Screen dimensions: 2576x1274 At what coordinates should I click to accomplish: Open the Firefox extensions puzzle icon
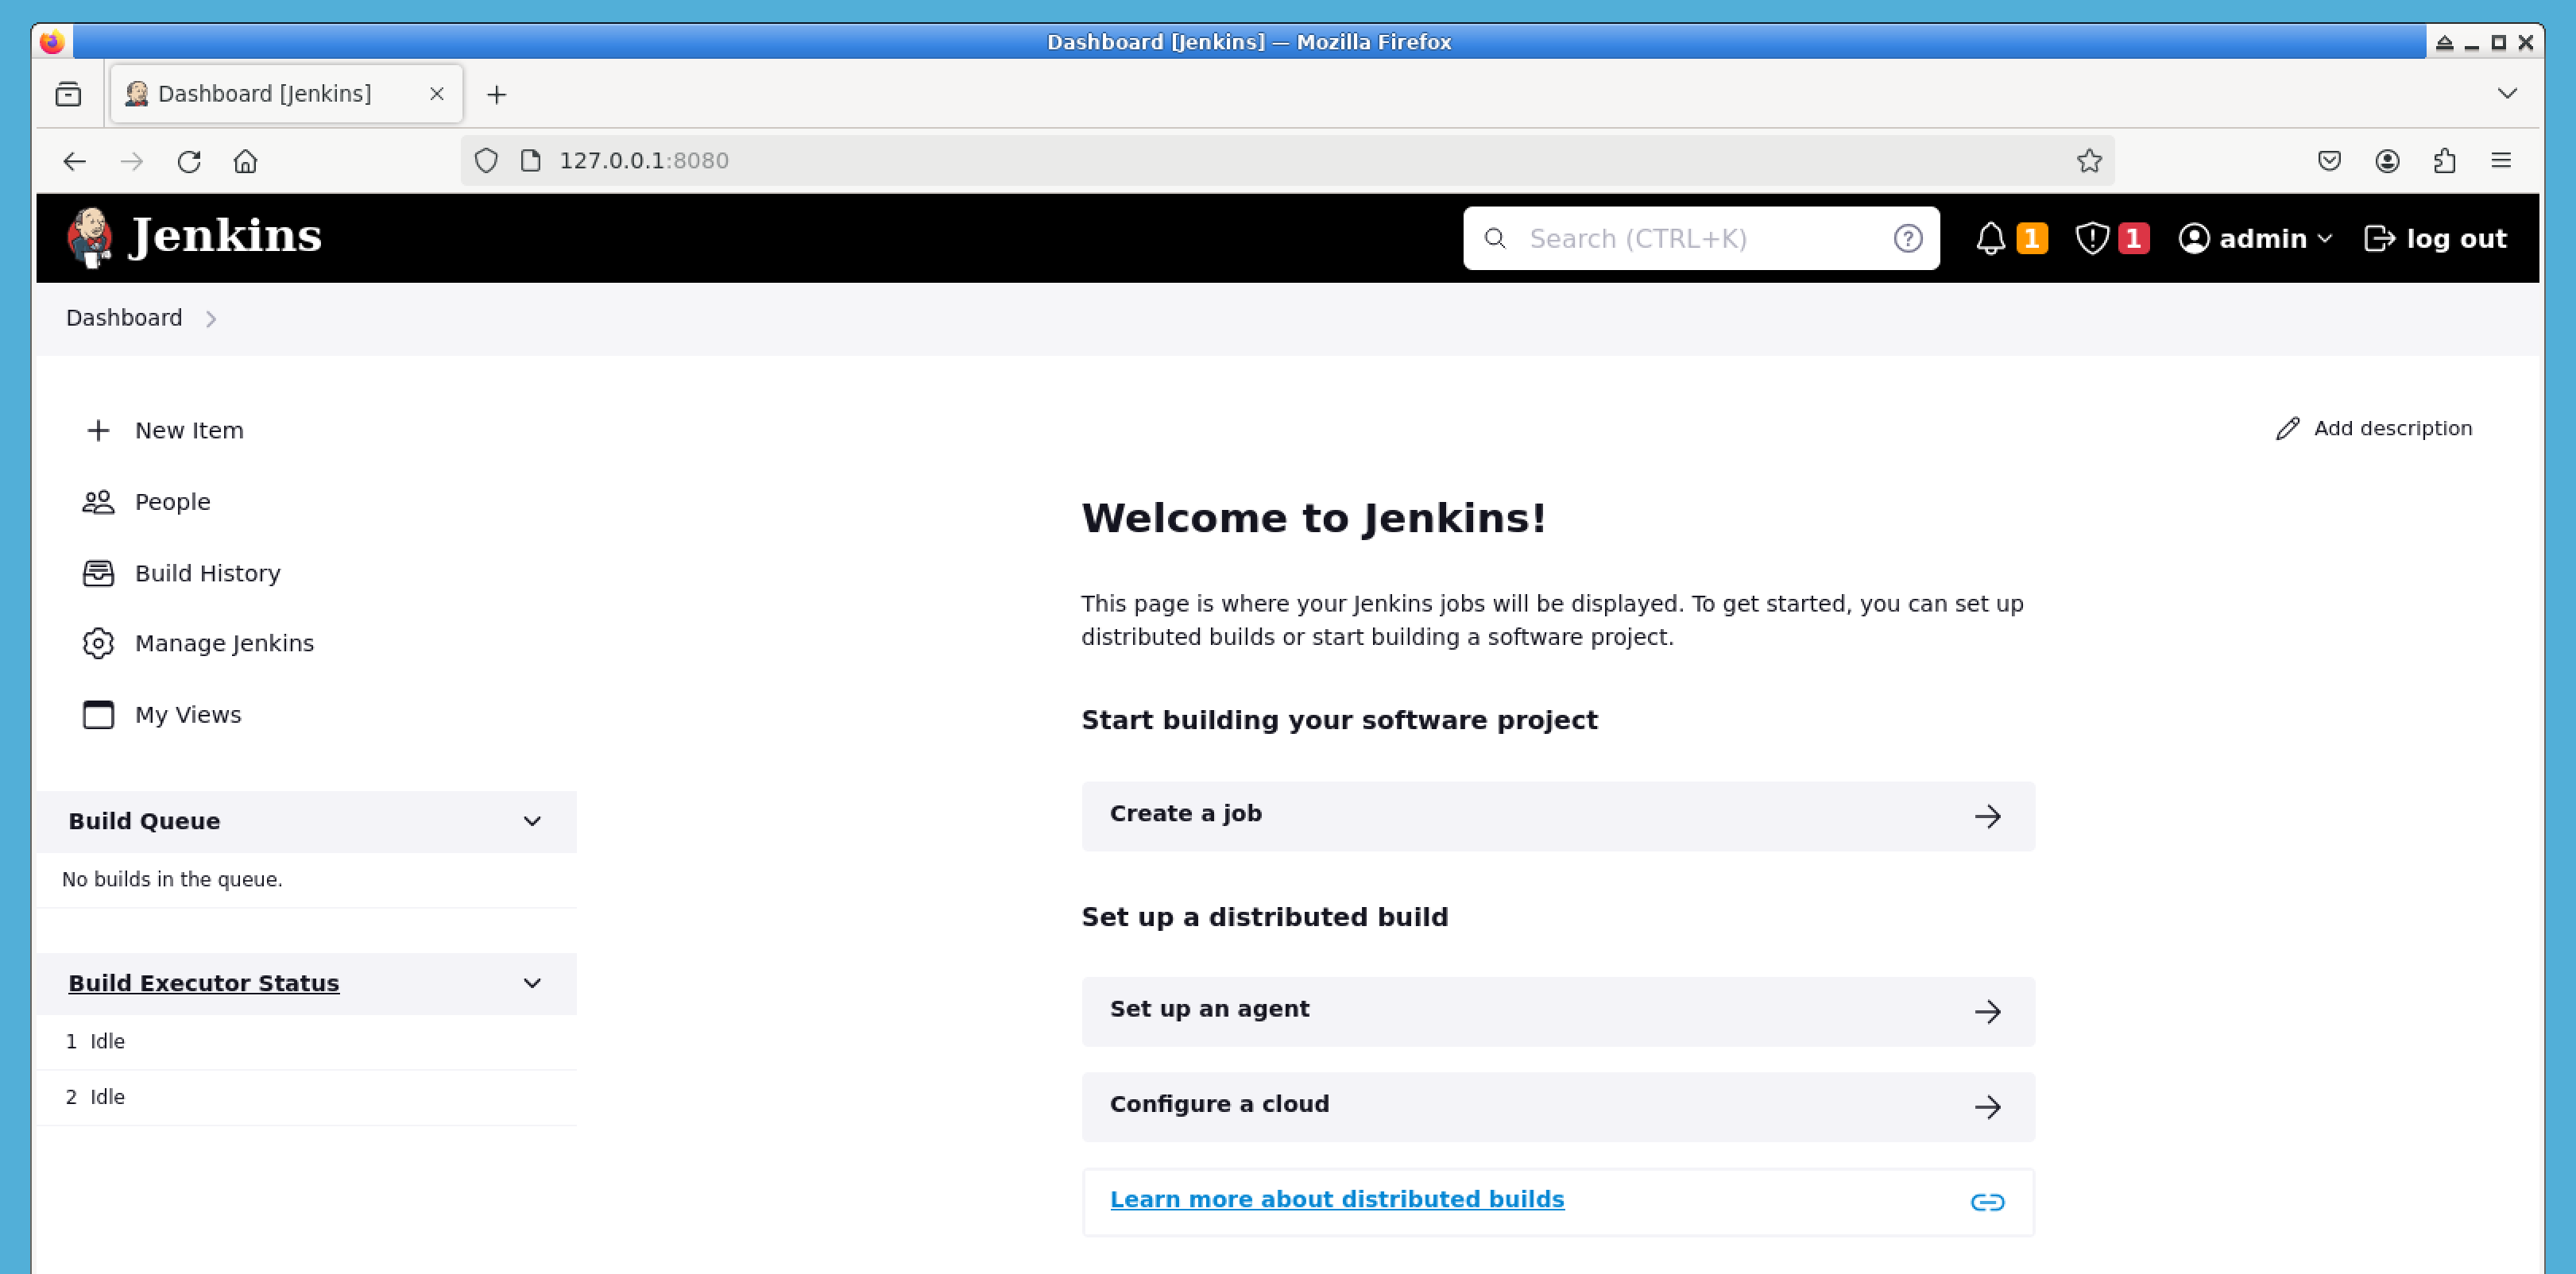pos(2444,161)
